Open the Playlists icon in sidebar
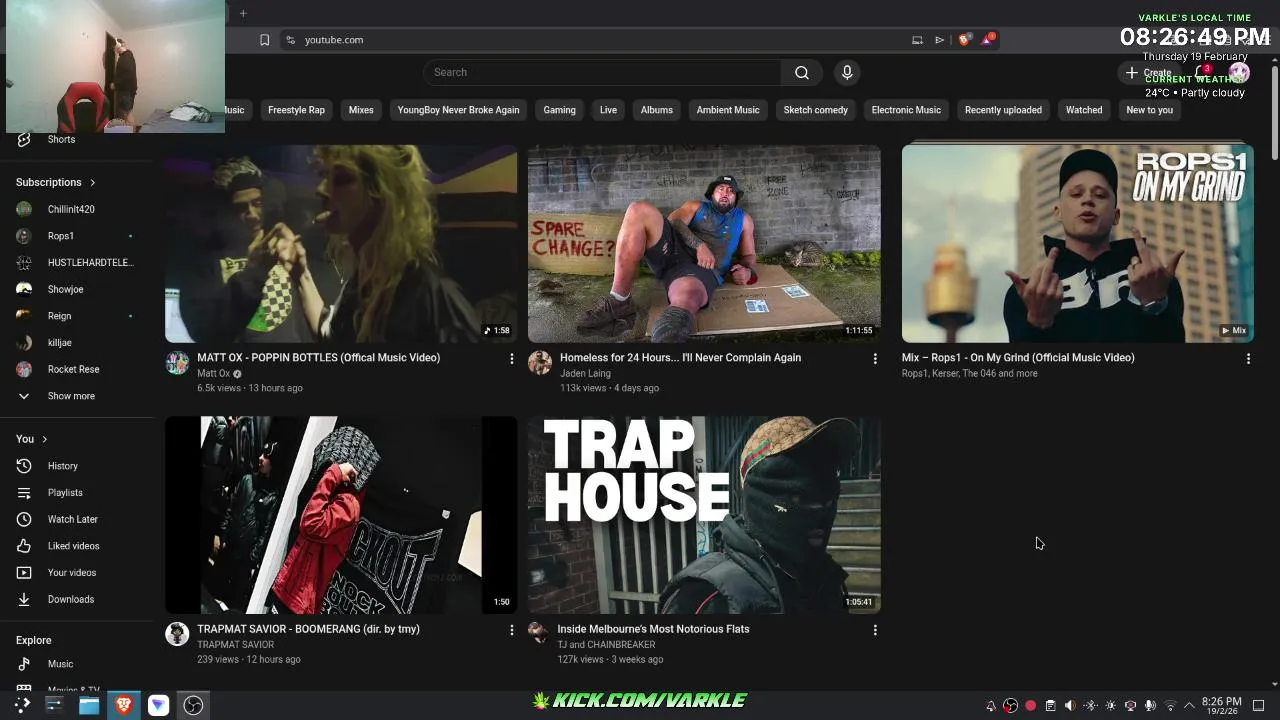1280x720 pixels. click(x=24, y=493)
